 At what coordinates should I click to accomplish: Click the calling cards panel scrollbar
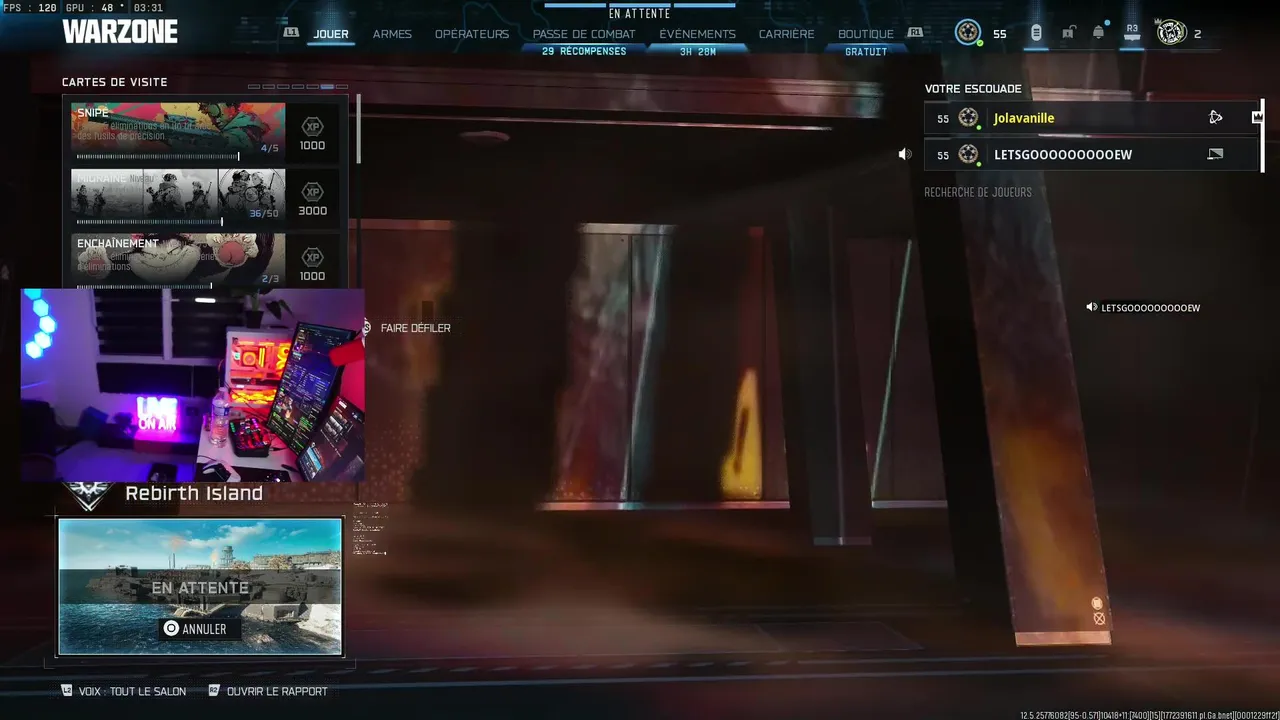click(x=358, y=130)
